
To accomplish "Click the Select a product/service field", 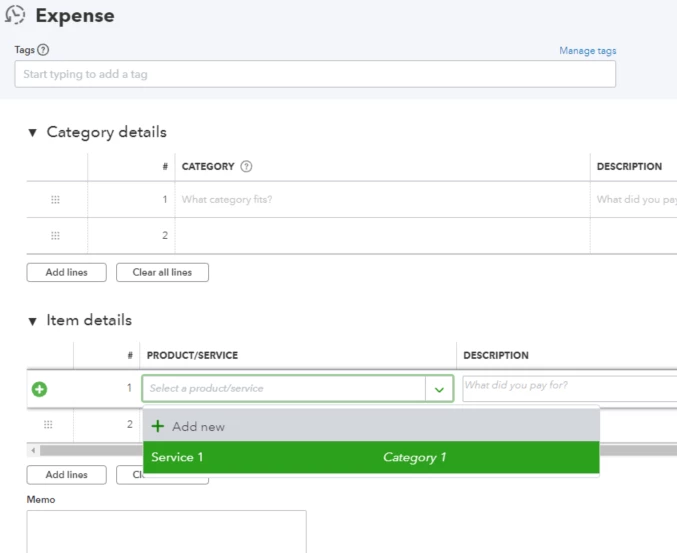I will 284,389.
